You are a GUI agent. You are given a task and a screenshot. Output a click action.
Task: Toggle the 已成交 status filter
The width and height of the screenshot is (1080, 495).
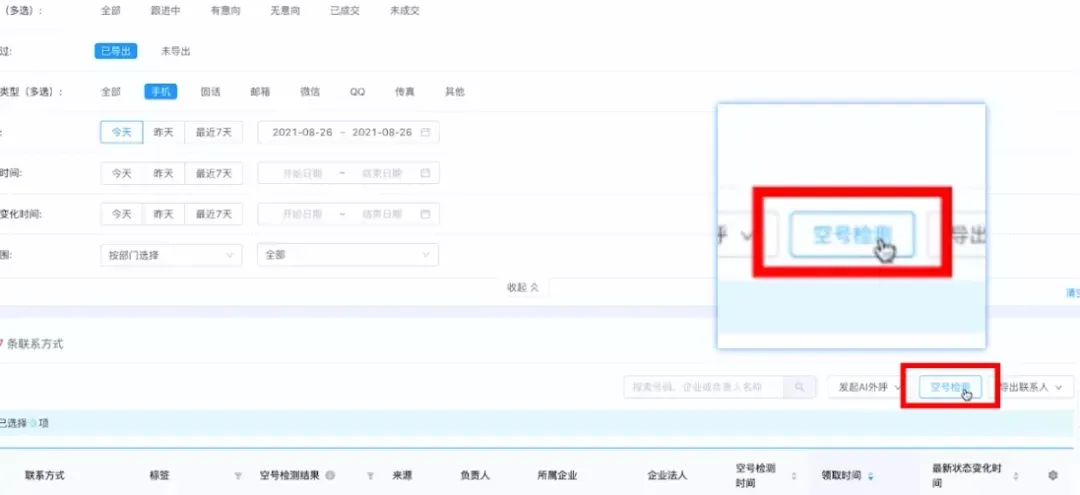[x=344, y=11]
